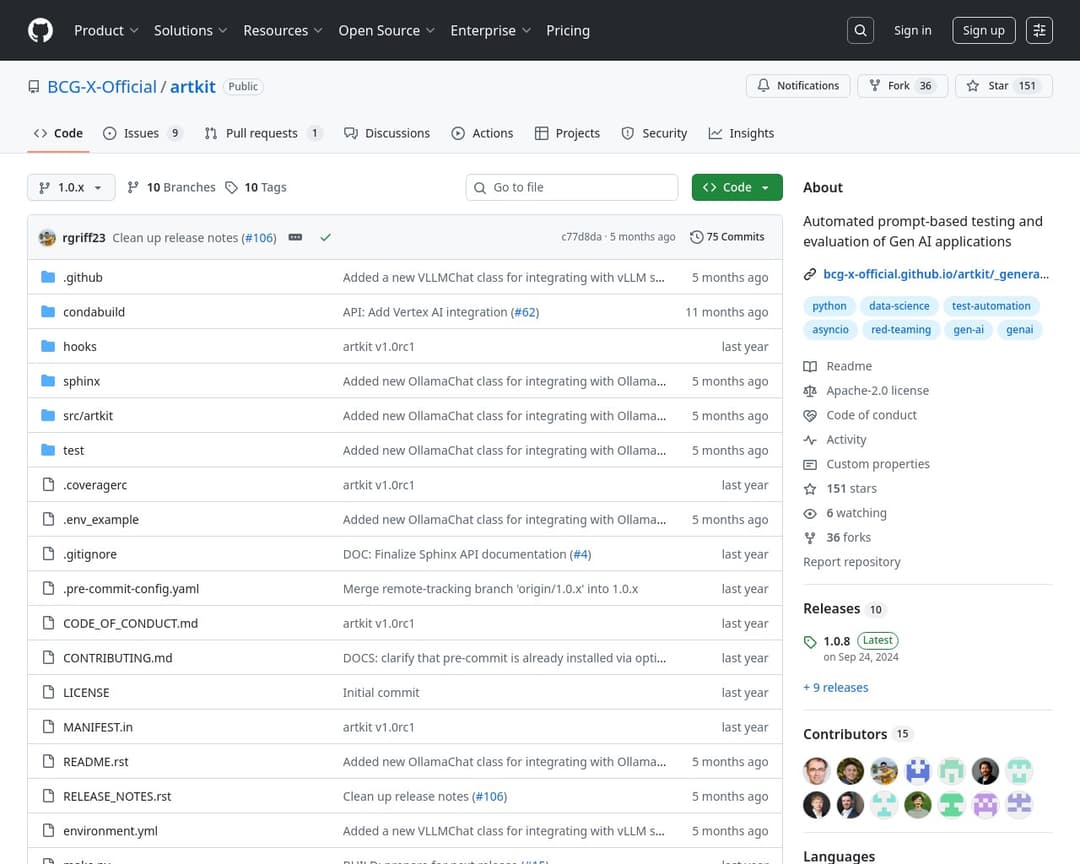Image resolution: width=1080 pixels, height=864 pixels.
Task: Click the GitHub logo icon
Action: (40, 31)
